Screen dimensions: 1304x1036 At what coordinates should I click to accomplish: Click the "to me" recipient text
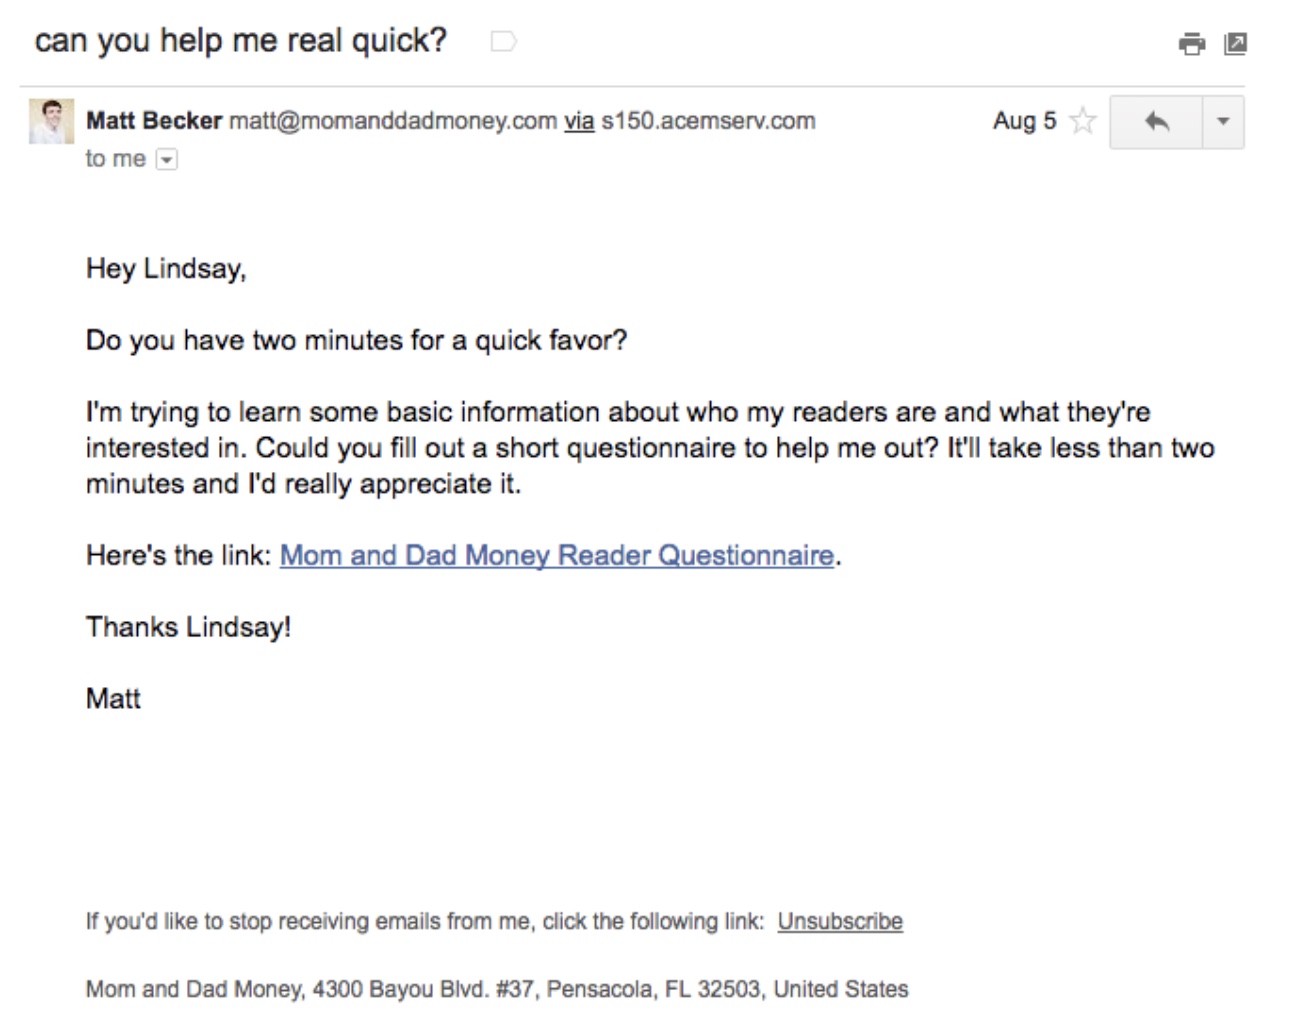(x=115, y=159)
